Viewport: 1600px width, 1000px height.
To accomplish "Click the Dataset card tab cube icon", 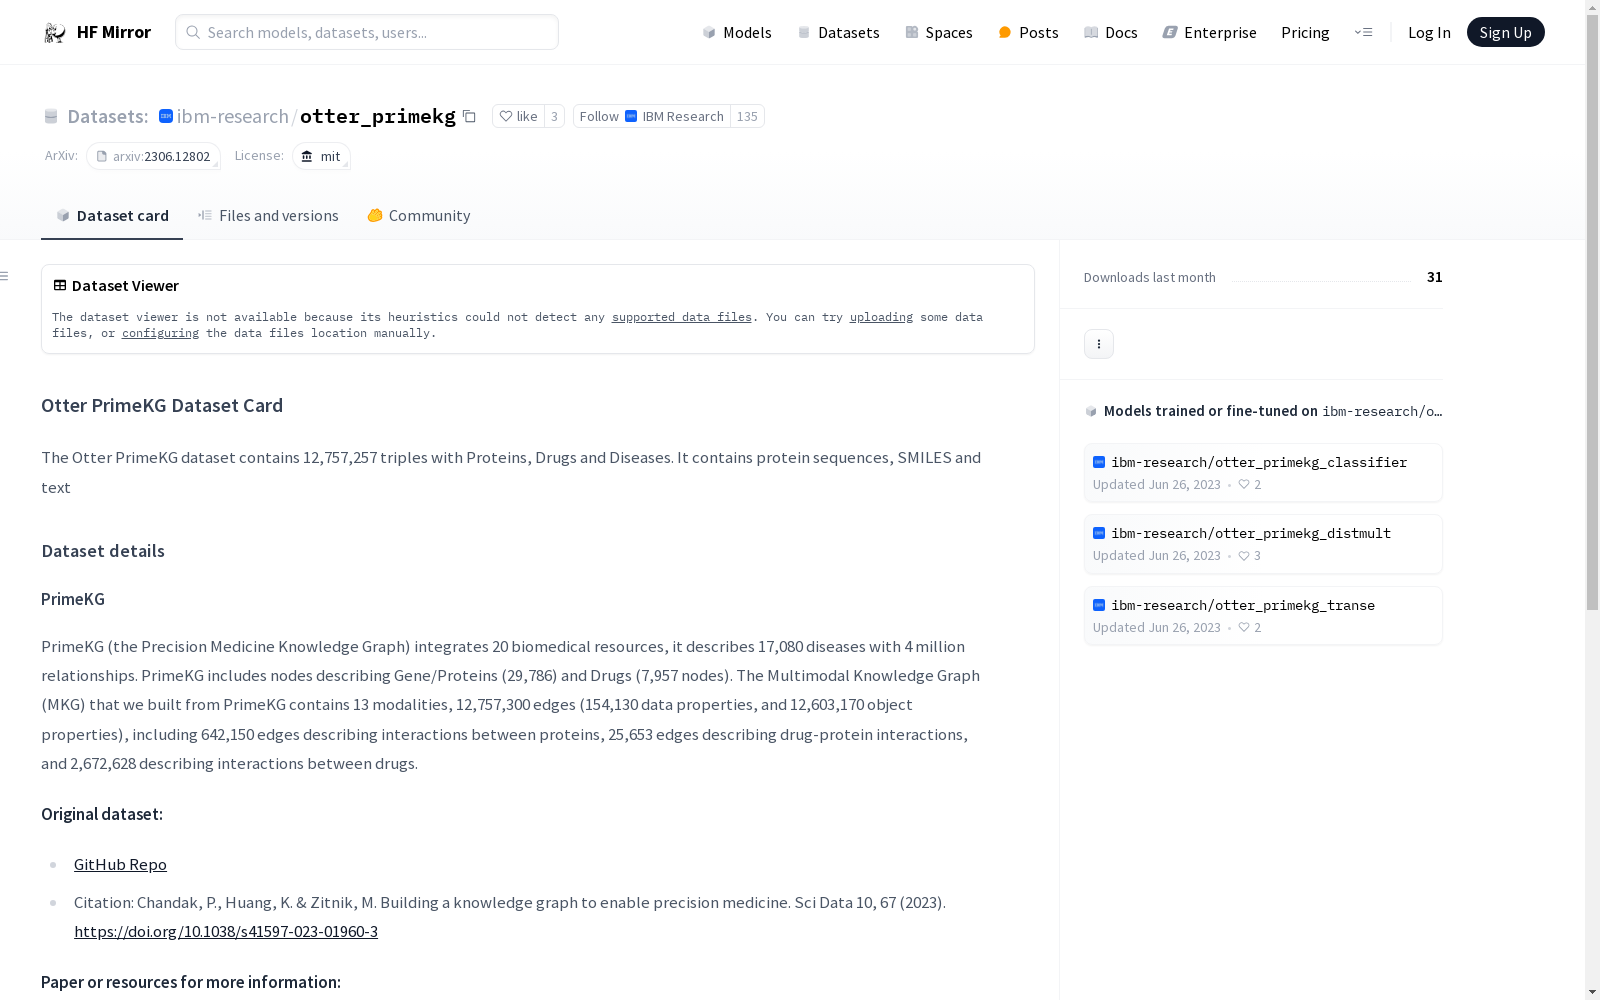I will click(63, 215).
